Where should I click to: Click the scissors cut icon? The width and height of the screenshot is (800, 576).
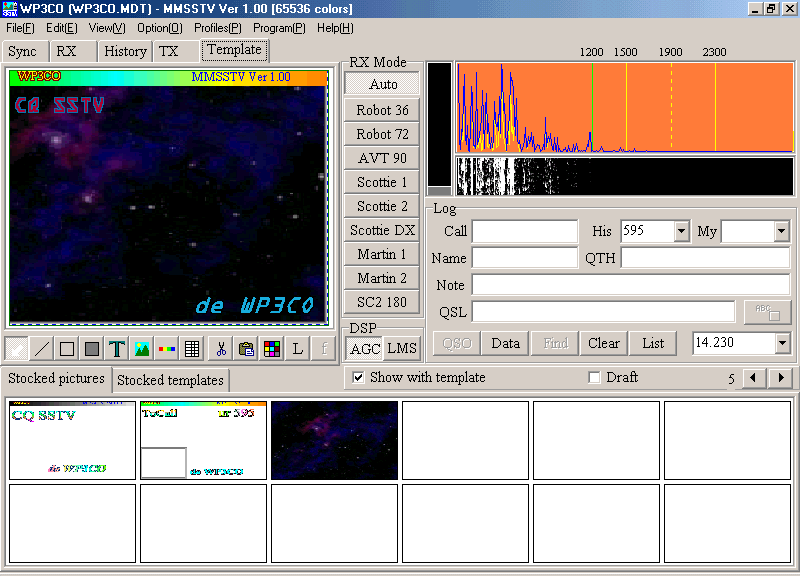click(x=220, y=349)
